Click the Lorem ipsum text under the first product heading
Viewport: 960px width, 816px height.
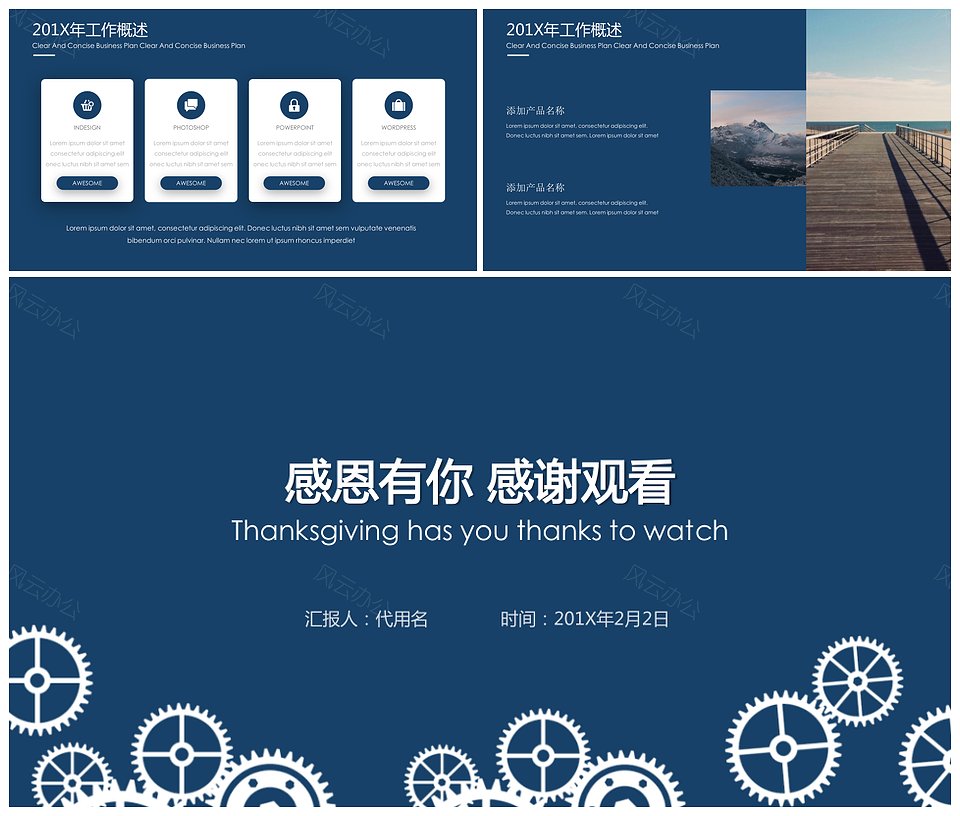[x=582, y=130]
